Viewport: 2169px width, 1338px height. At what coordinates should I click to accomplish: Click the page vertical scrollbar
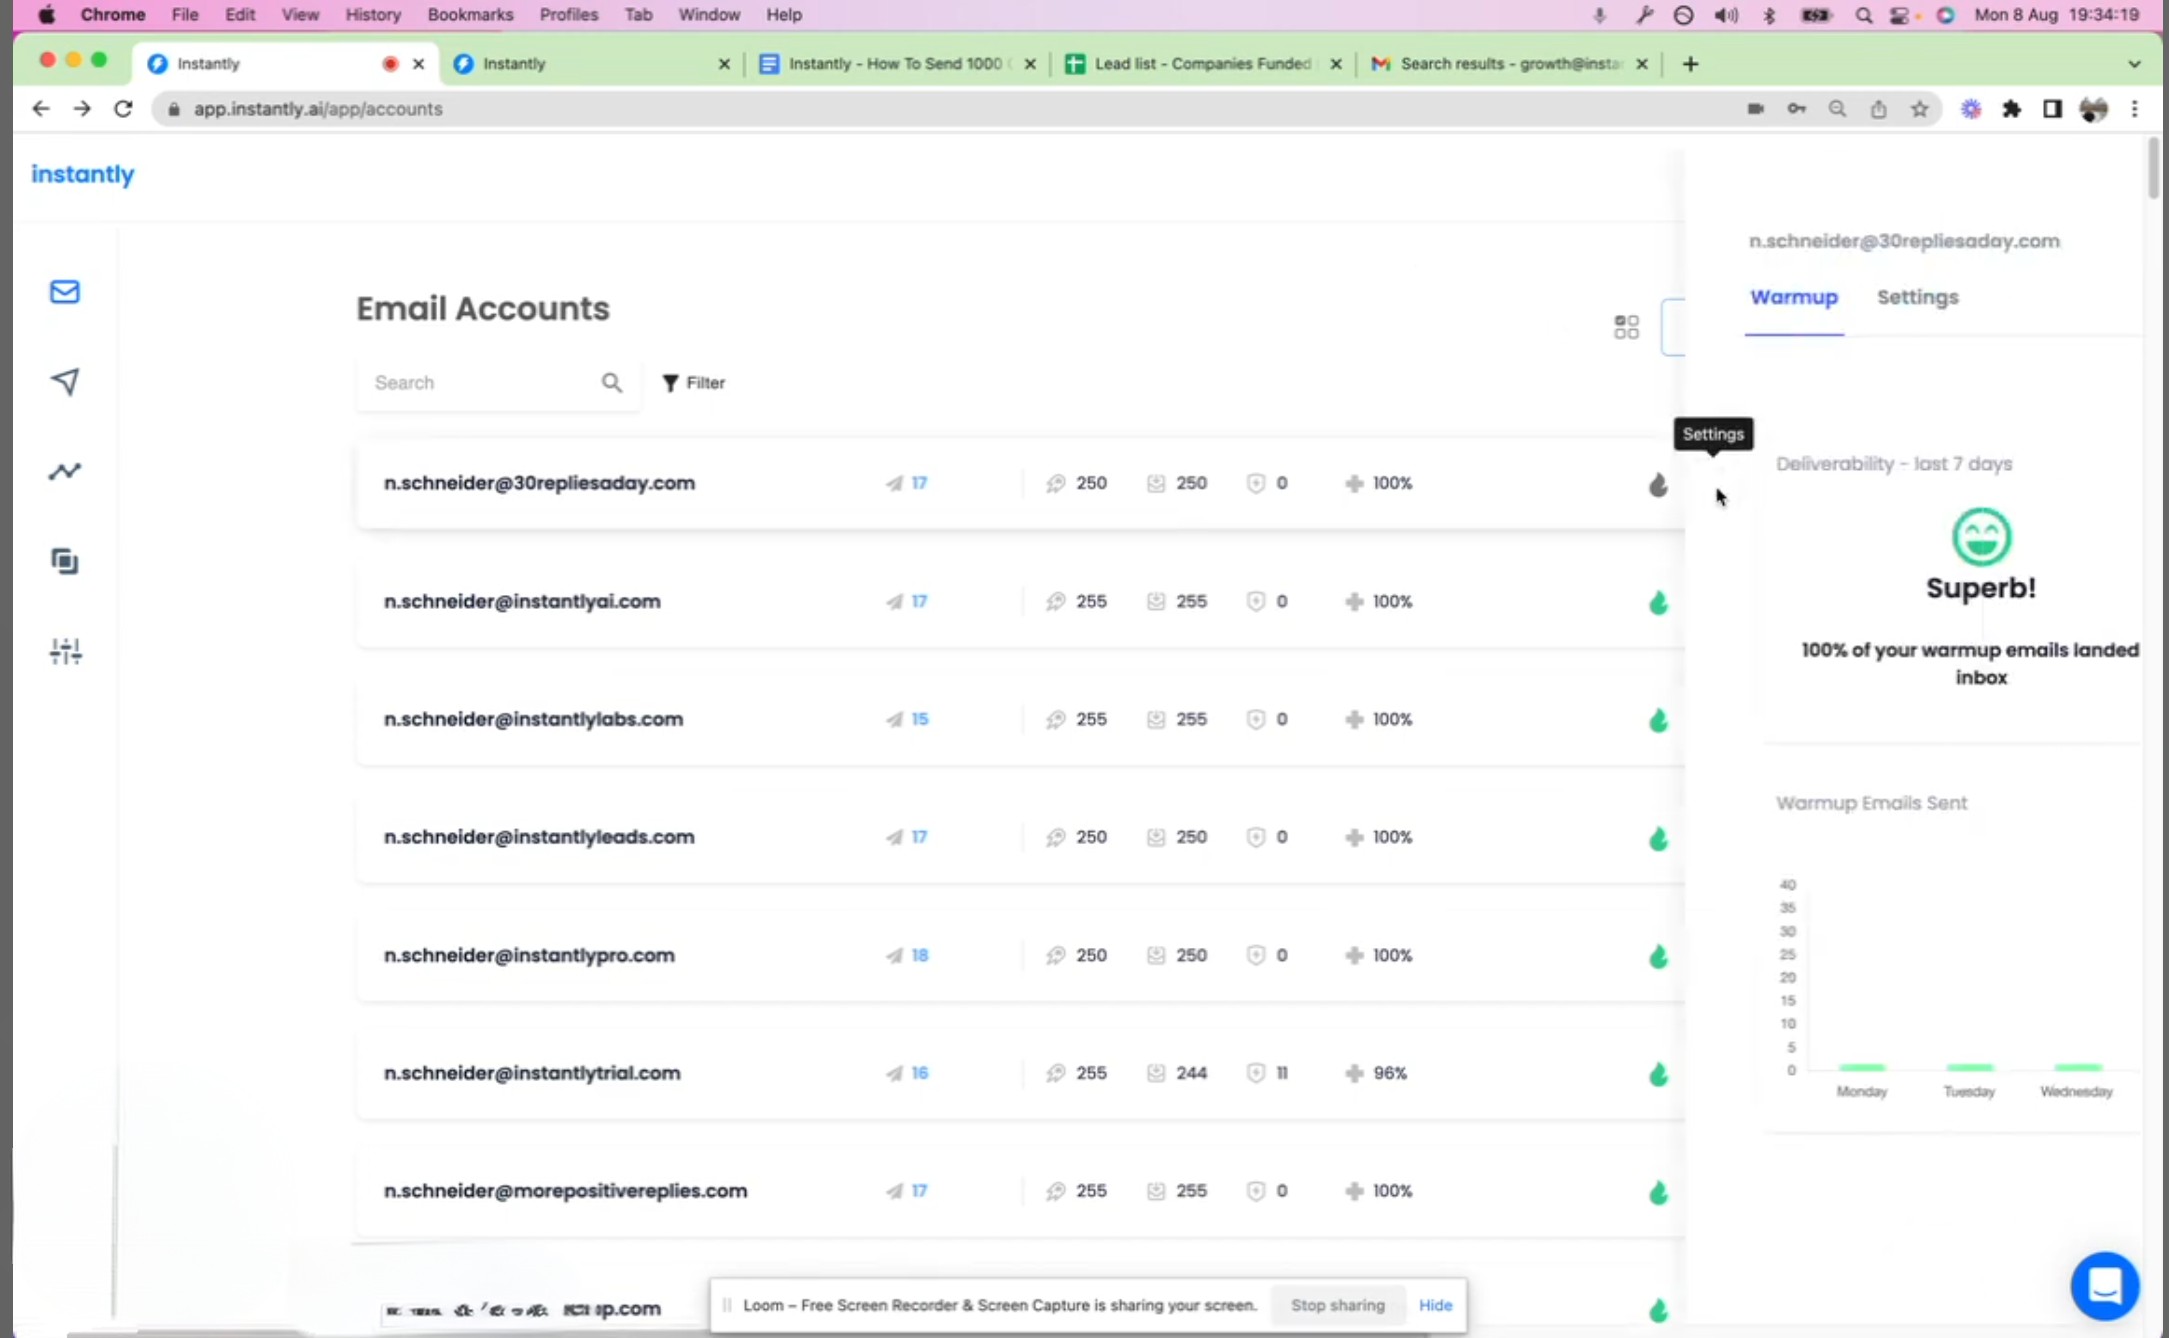[2153, 168]
